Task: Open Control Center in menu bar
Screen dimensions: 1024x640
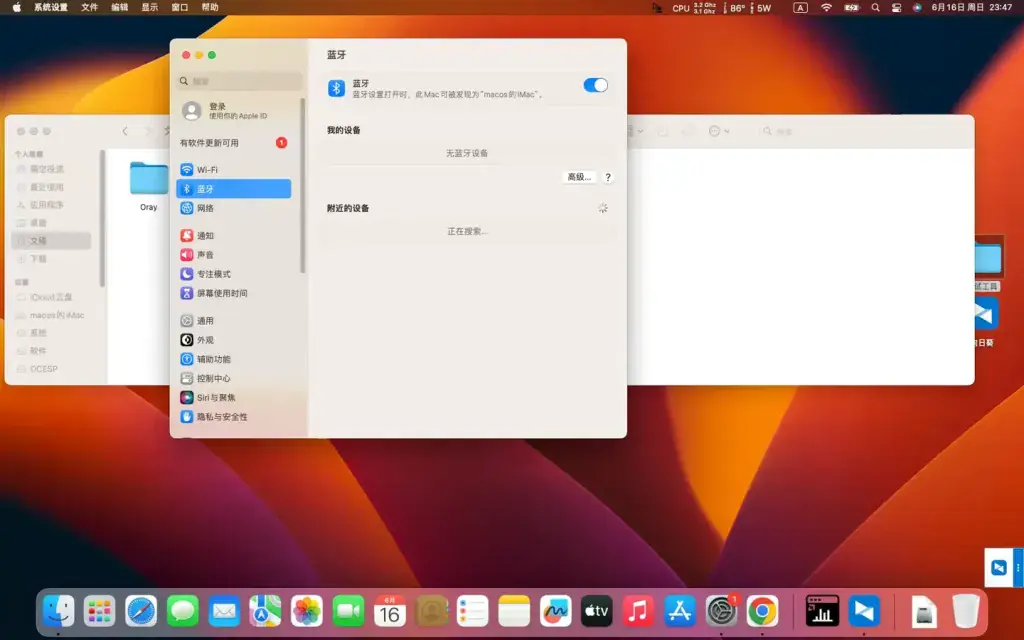Action: (897, 7)
